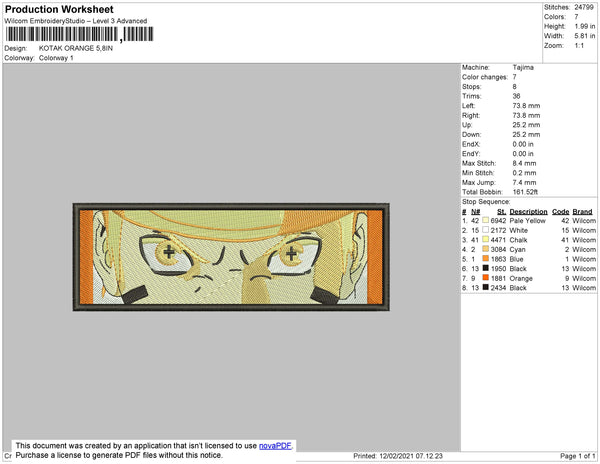
Task: Click the stitches count '24799'
Action: [x=584, y=7]
